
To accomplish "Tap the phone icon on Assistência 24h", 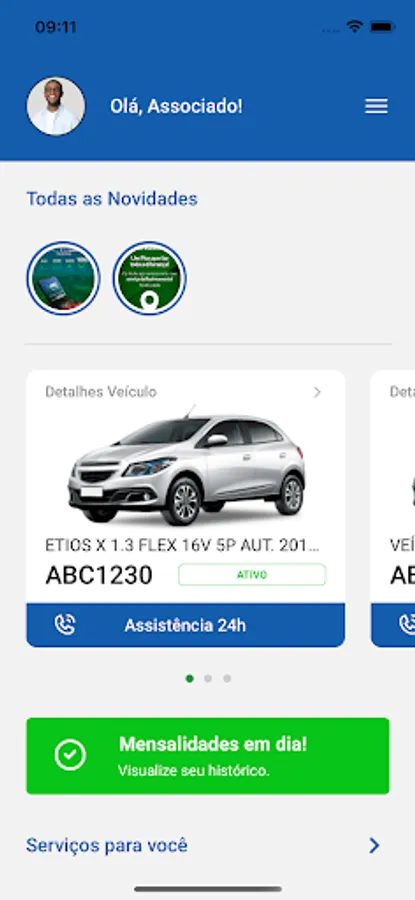I will pos(65,624).
